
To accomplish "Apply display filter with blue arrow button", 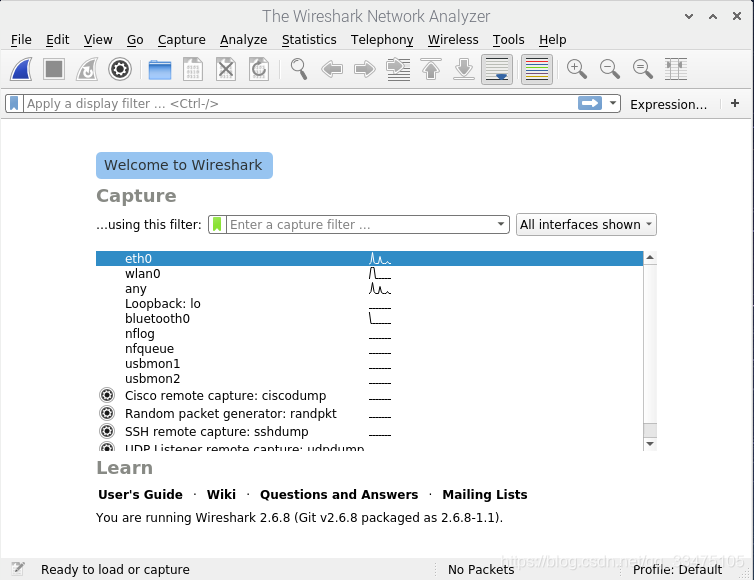I will pos(590,103).
